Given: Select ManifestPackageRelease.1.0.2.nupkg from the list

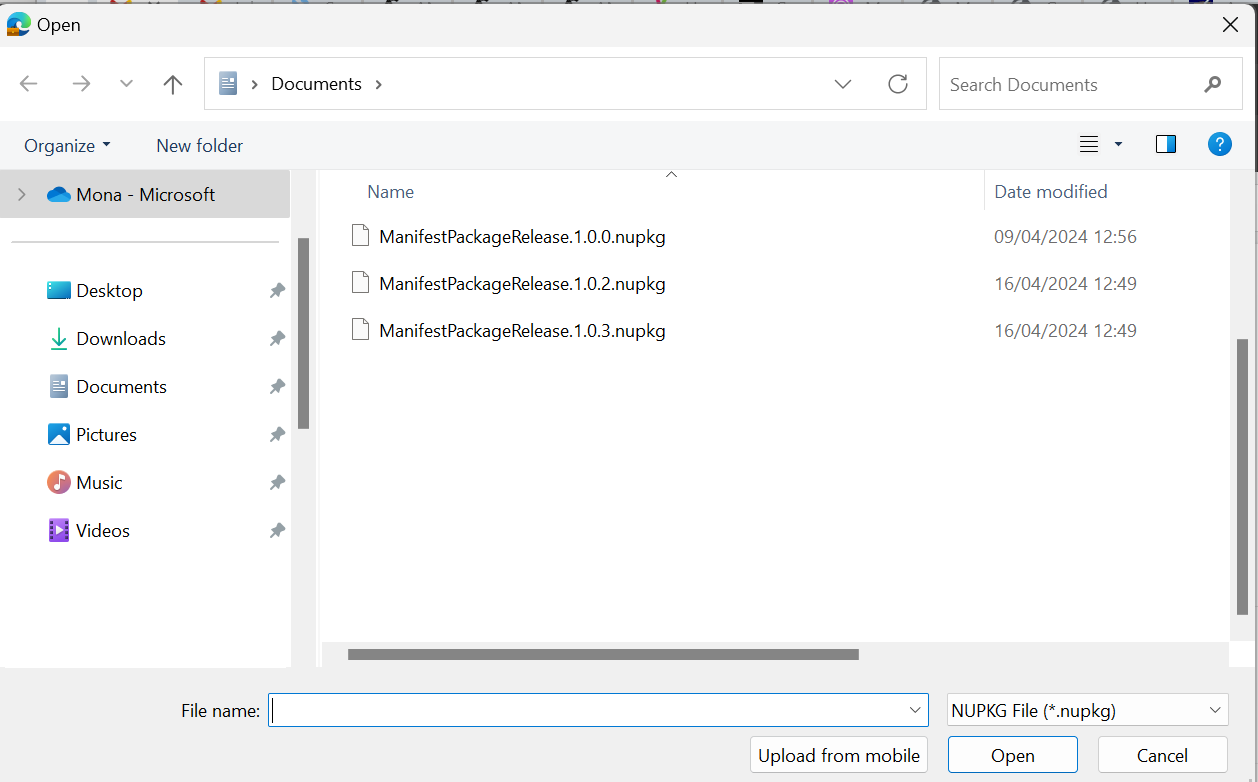Looking at the screenshot, I should point(522,283).
